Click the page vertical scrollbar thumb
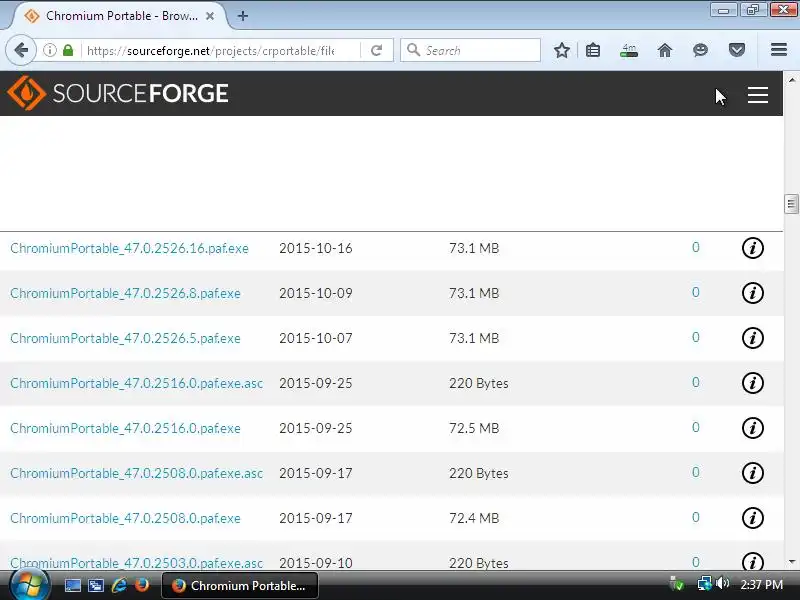The image size is (800, 600). click(x=791, y=204)
